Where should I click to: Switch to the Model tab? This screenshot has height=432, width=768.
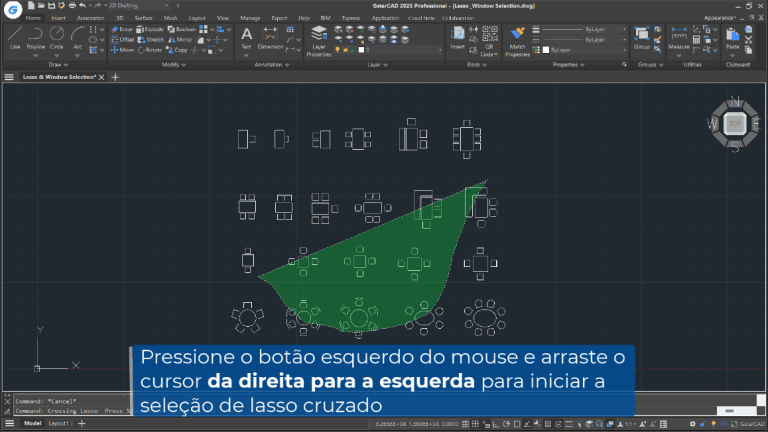click(x=33, y=424)
